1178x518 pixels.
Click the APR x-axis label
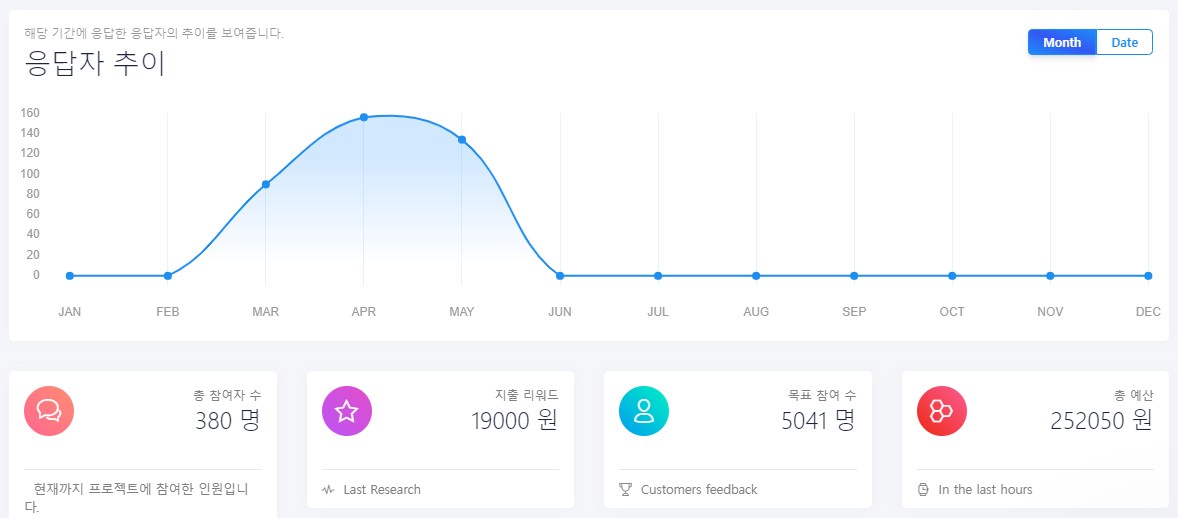[x=364, y=312]
